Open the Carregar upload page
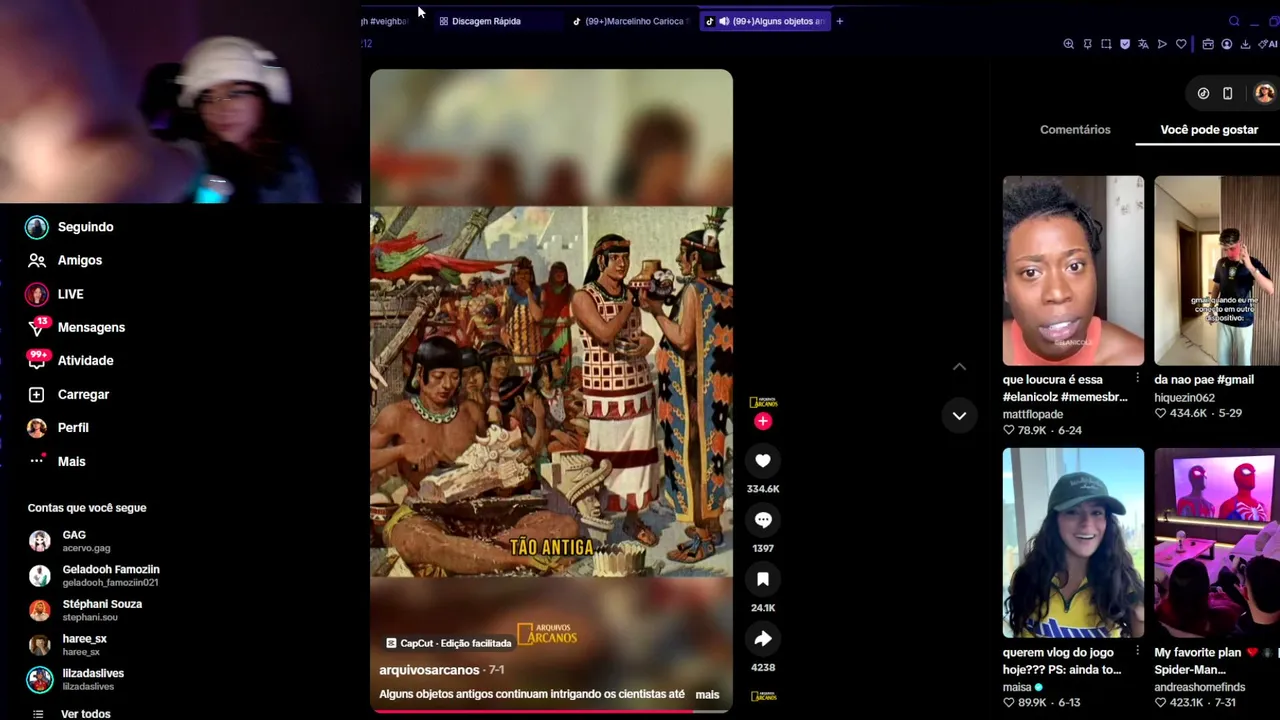The image size is (1280, 720). point(68,394)
